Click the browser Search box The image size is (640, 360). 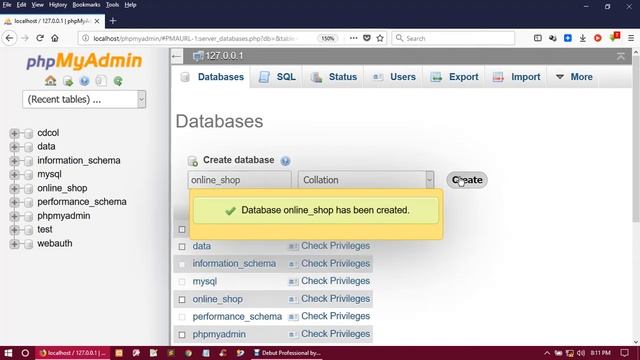coord(453,38)
